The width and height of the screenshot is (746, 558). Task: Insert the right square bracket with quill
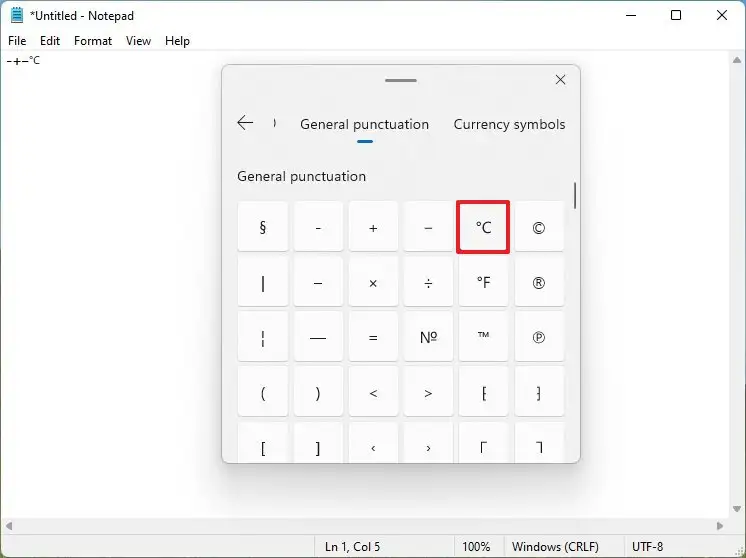tap(539, 392)
